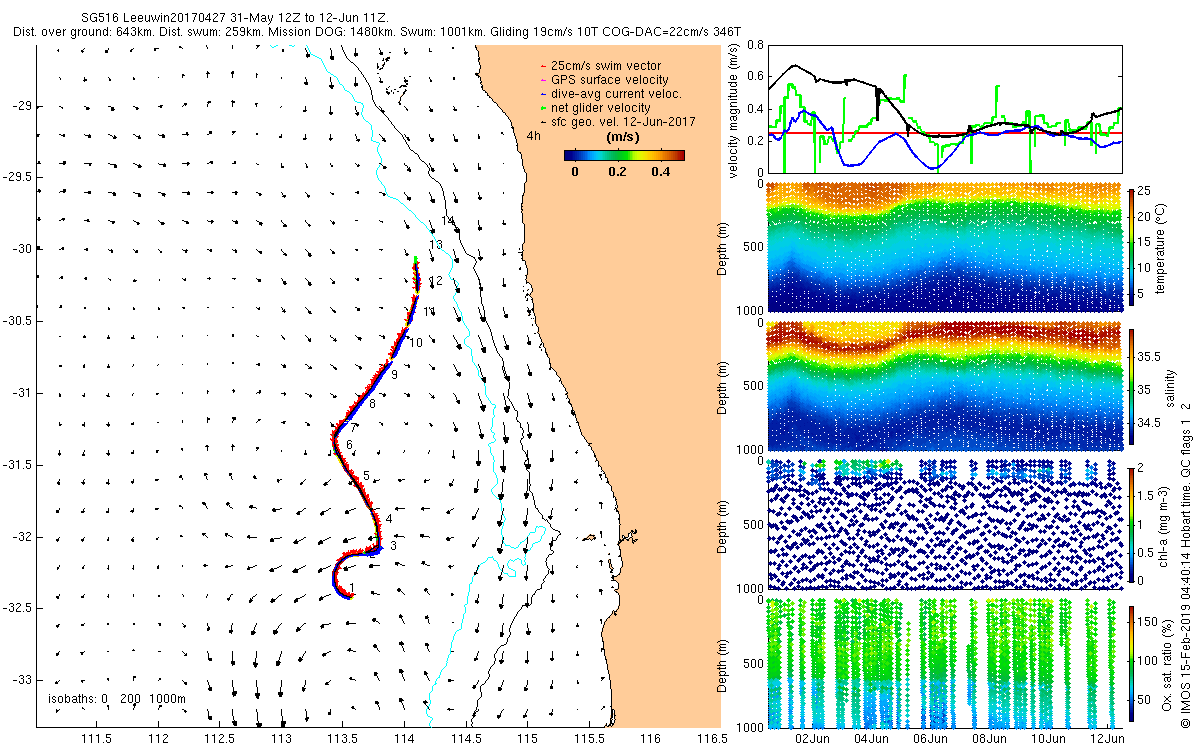Click the subtitle line beginning 'Dist. over ground: 643km'
The height and width of the screenshot is (750, 1200).
(378, 32)
